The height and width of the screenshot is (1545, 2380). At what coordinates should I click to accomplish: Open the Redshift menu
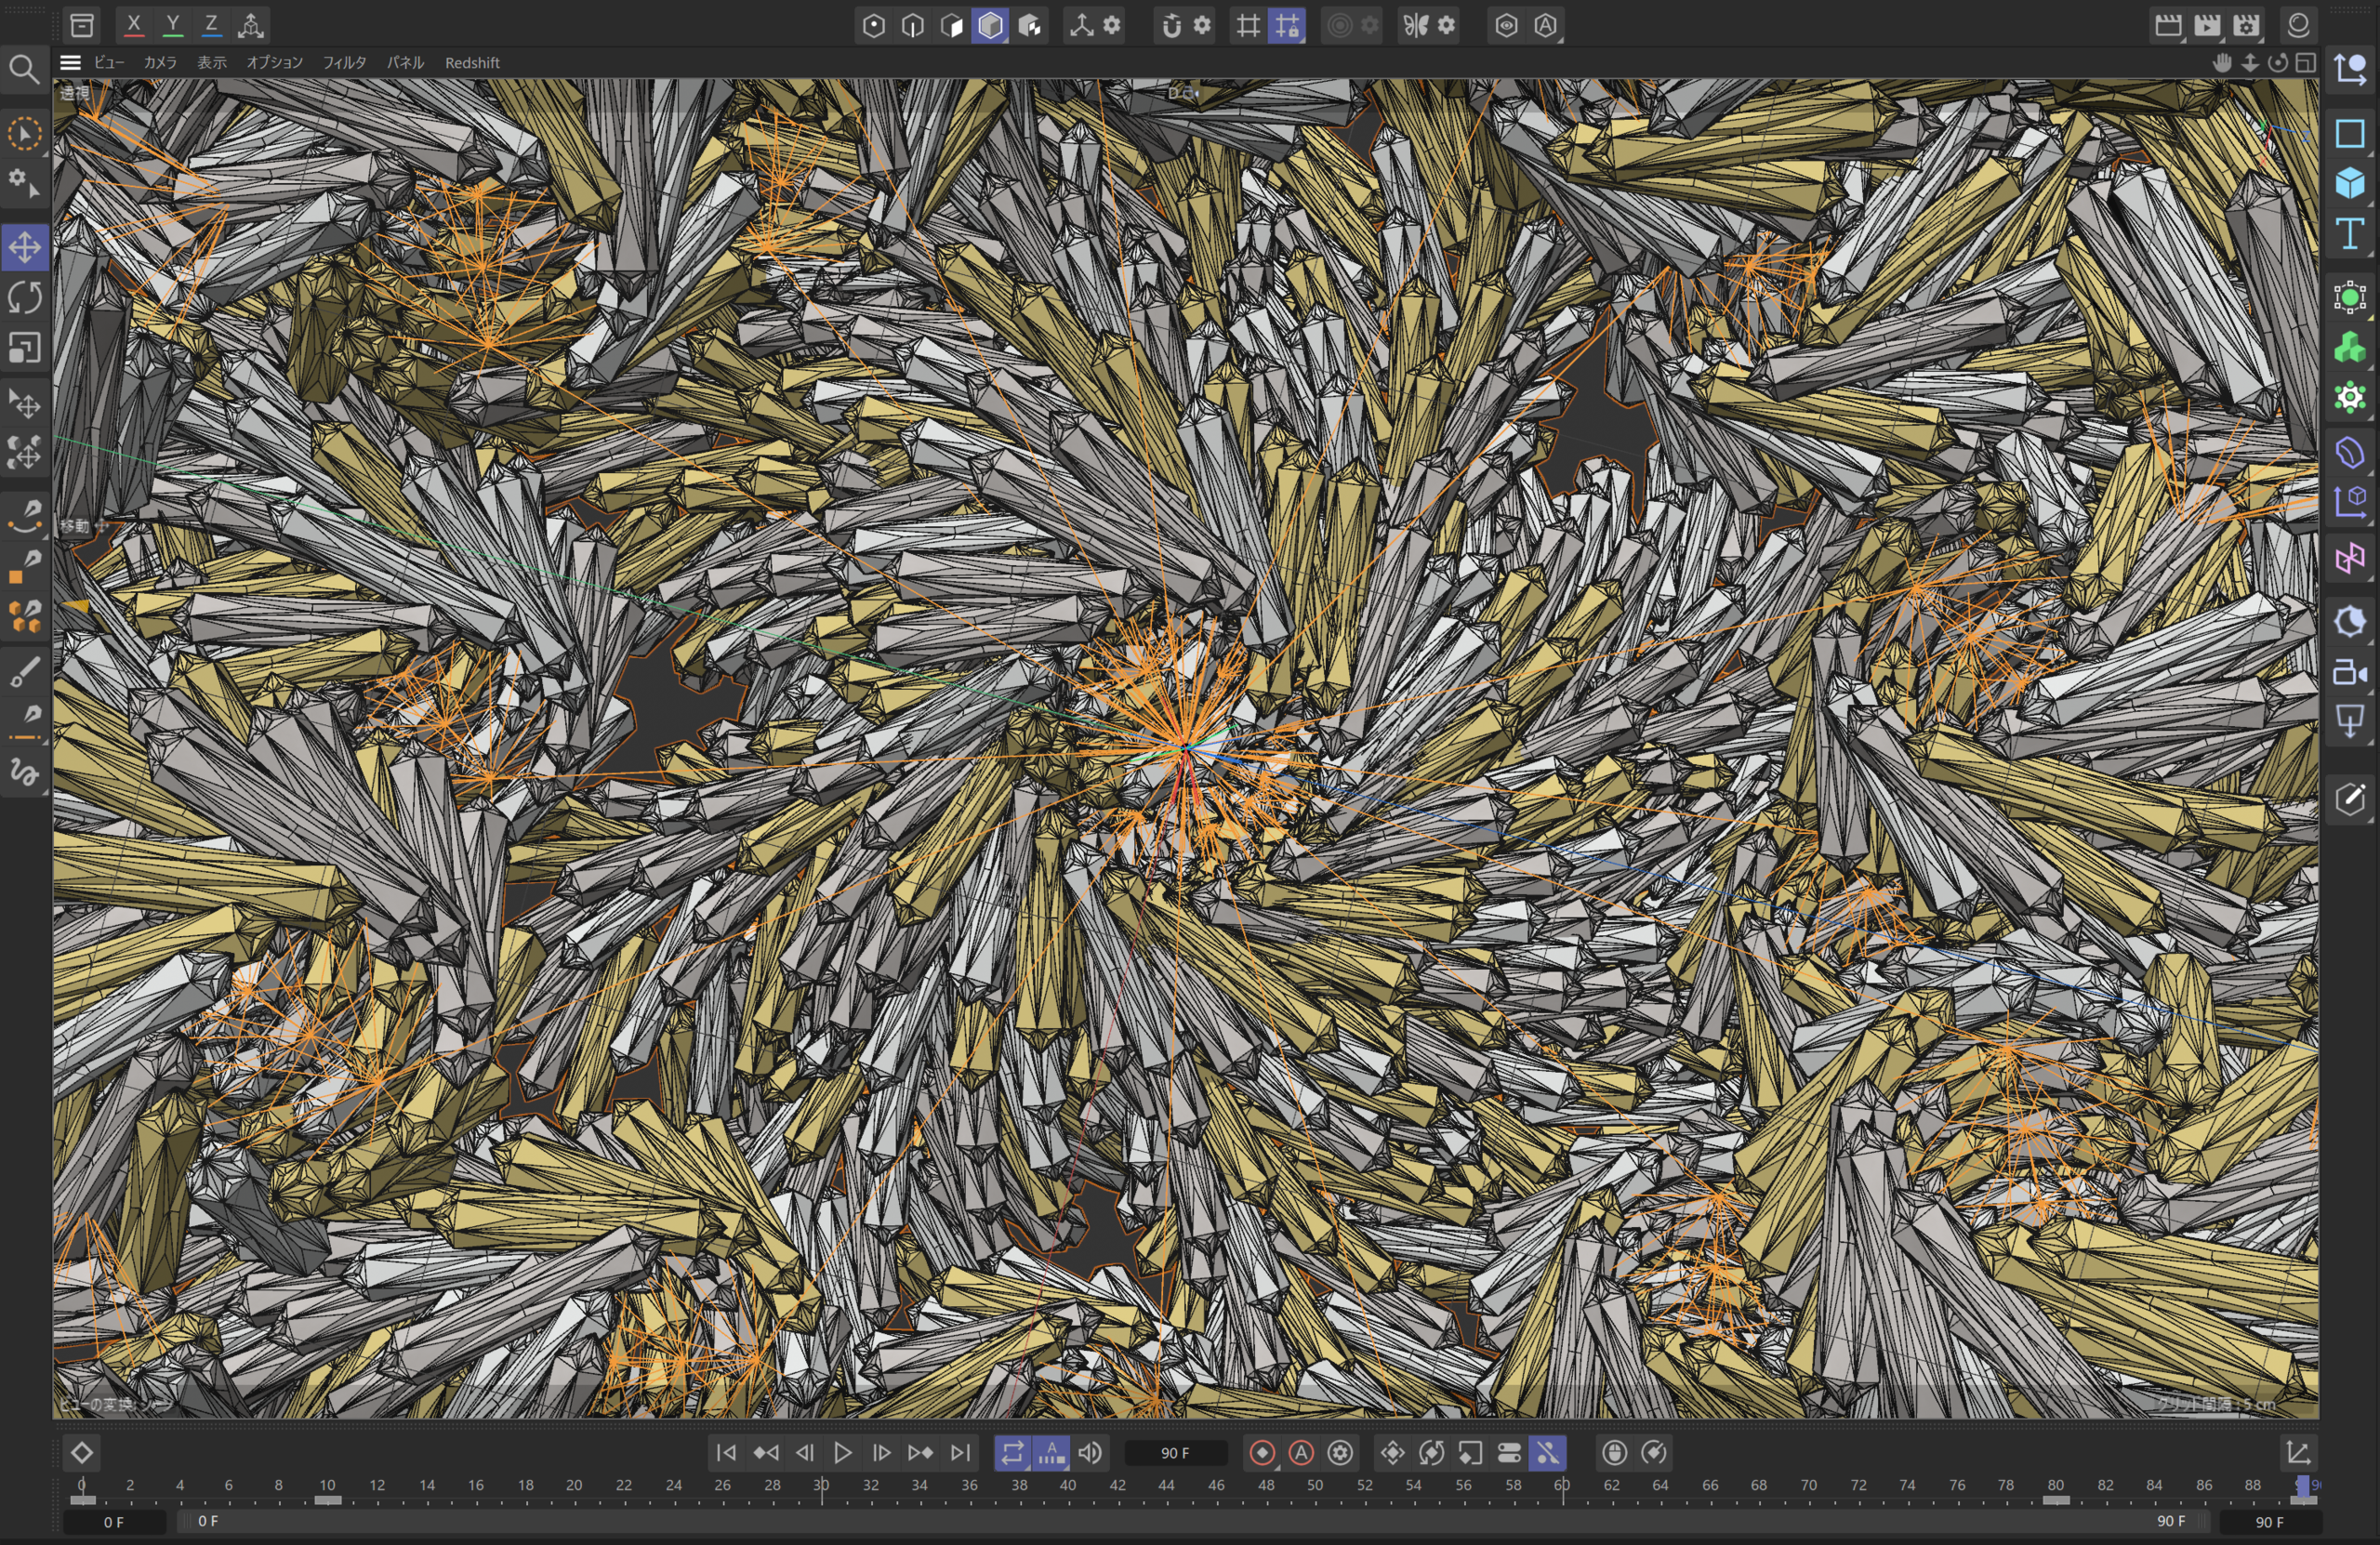[472, 62]
